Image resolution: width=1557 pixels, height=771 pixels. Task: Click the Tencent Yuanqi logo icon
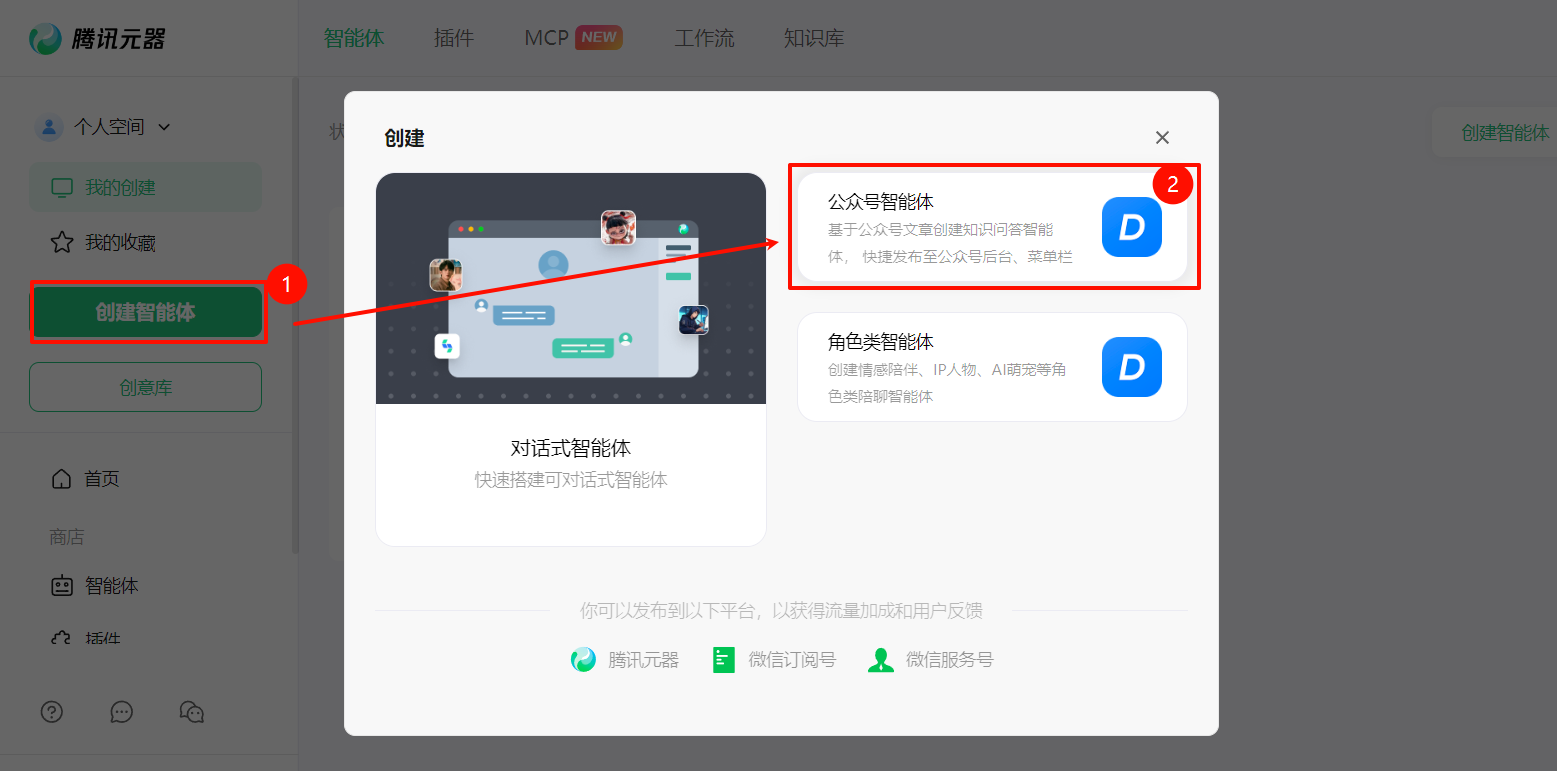[46, 39]
